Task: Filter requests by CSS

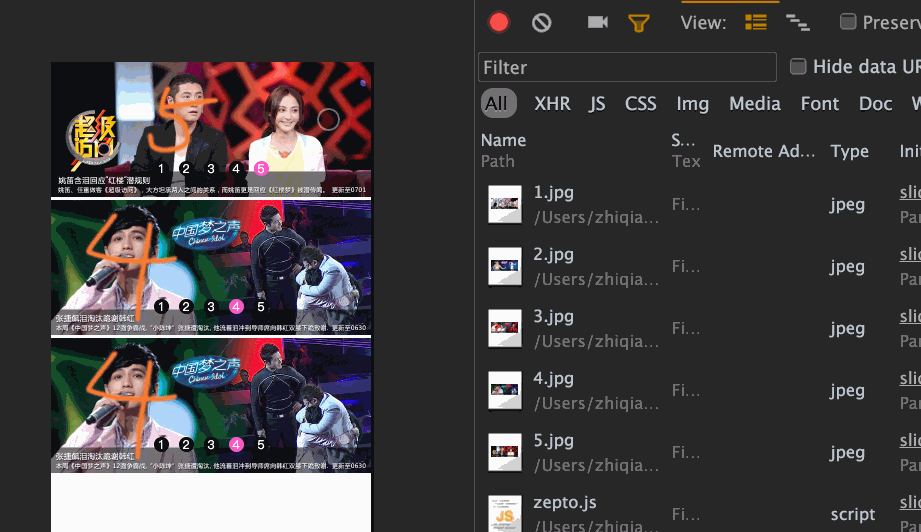Action: coord(640,104)
